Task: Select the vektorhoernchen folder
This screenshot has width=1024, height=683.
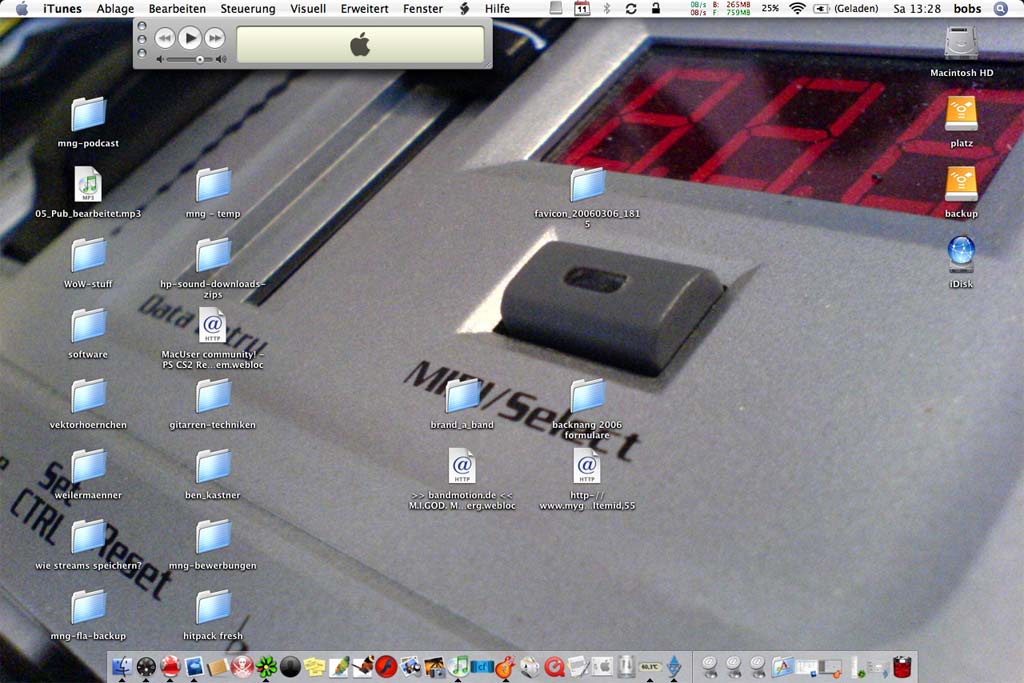Action: click(88, 395)
